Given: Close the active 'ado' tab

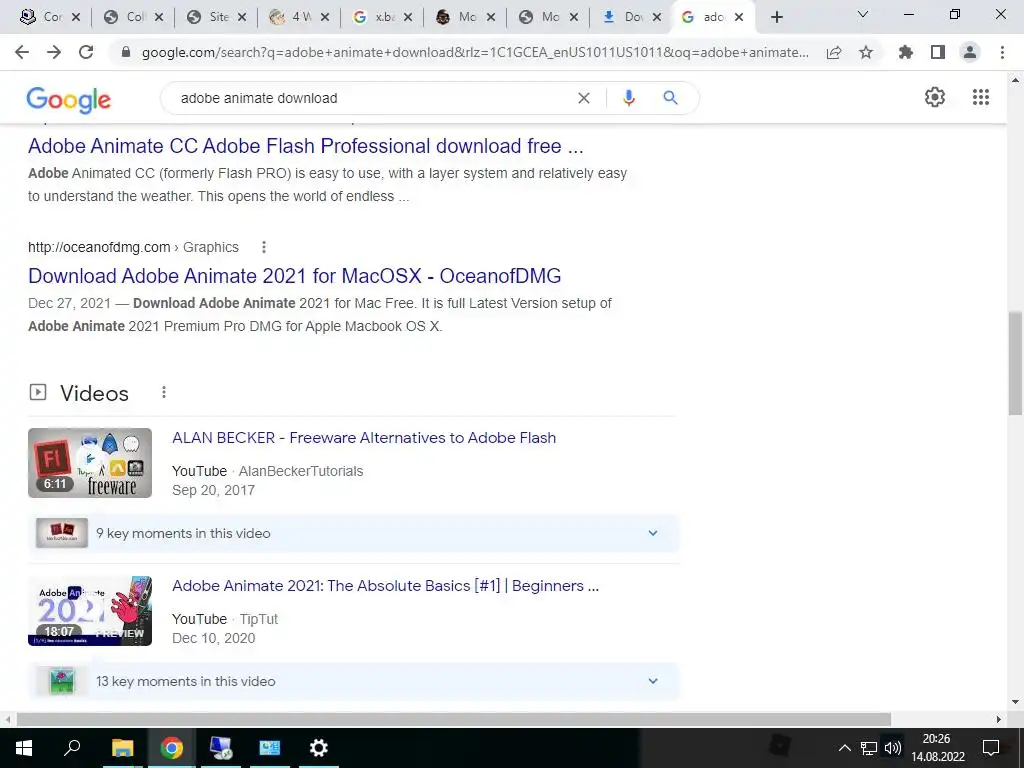Looking at the screenshot, I should point(739,17).
